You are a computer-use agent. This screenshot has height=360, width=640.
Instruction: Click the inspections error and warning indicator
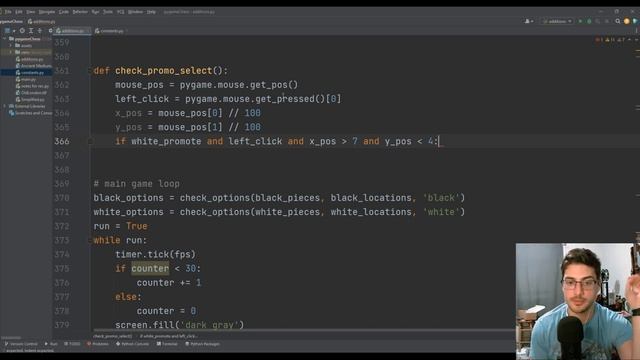(610, 40)
